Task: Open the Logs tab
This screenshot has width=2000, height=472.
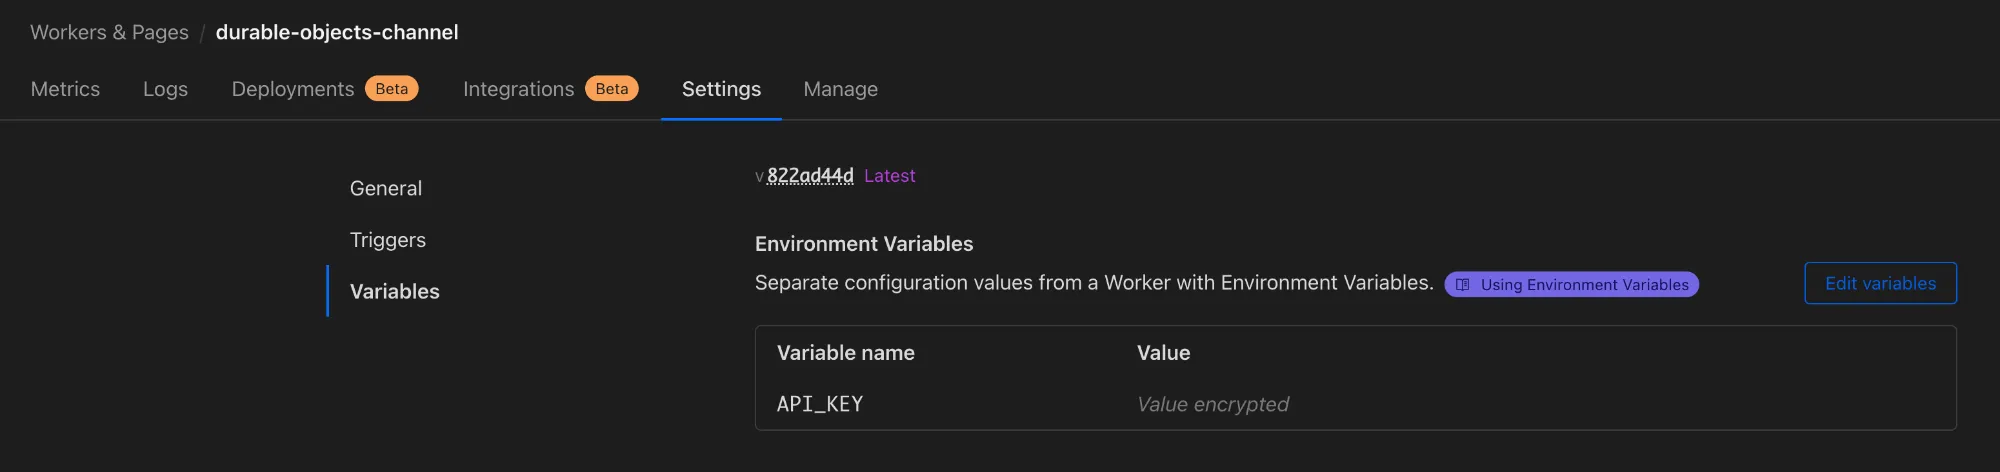Action: tap(165, 89)
